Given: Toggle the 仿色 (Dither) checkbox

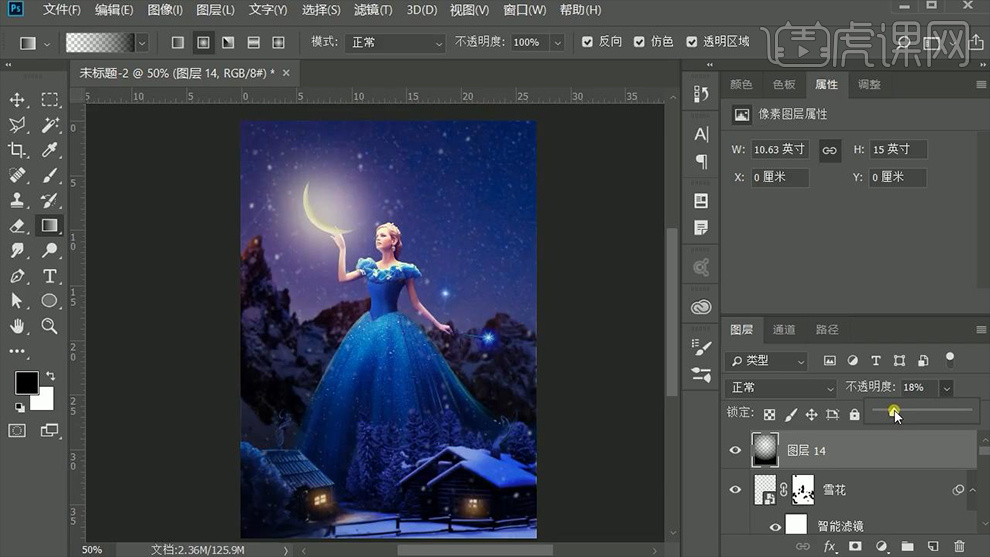Looking at the screenshot, I should (x=638, y=42).
